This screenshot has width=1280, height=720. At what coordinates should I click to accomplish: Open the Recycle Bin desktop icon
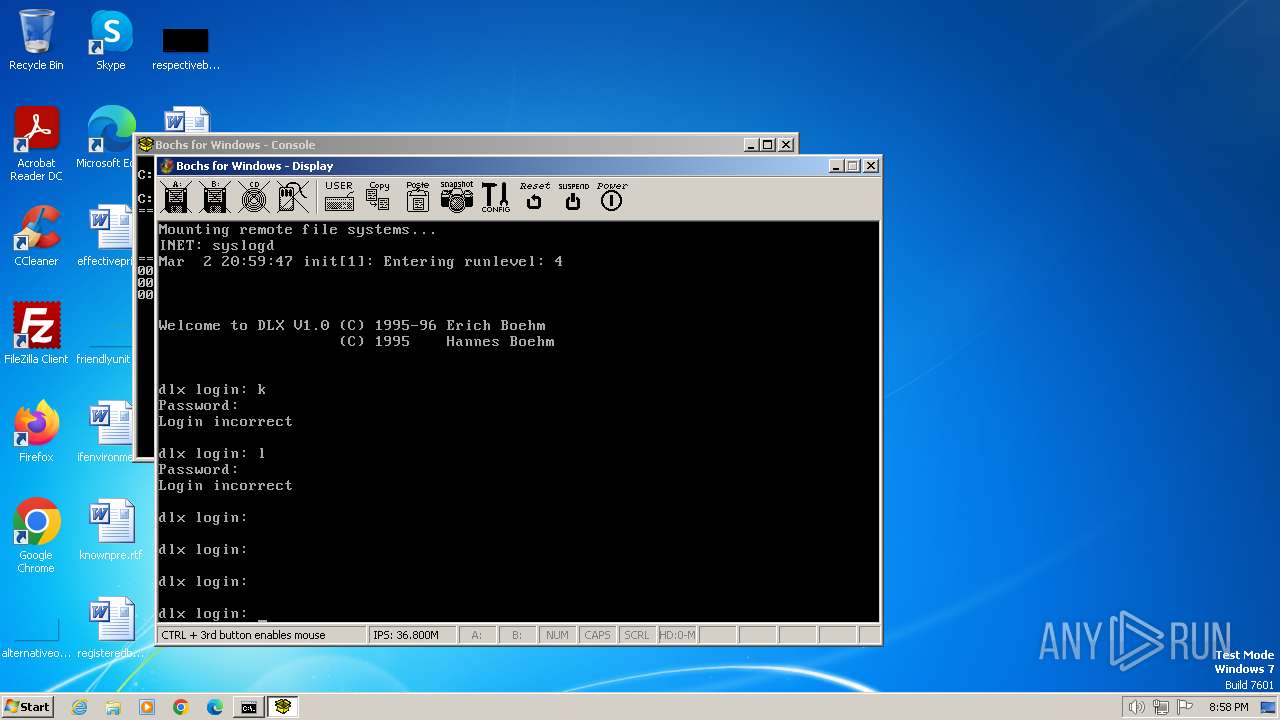[36, 41]
